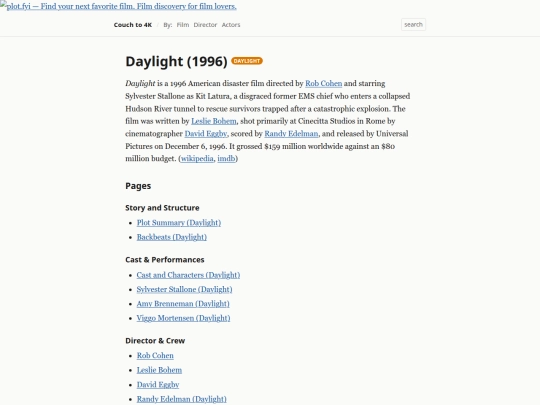The height and width of the screenshot is (405, 540).
Task: Open the plot.fyi logo link
Action: pyautogui.click(x=118, y=6)
